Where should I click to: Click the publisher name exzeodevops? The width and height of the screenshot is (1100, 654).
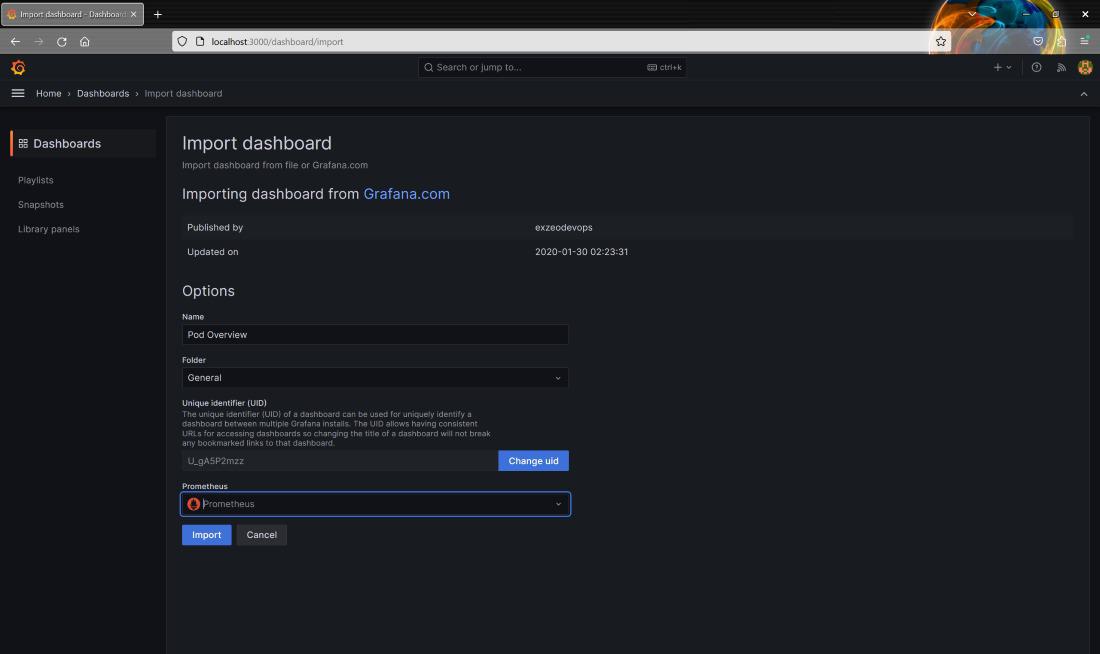(563, 227)
